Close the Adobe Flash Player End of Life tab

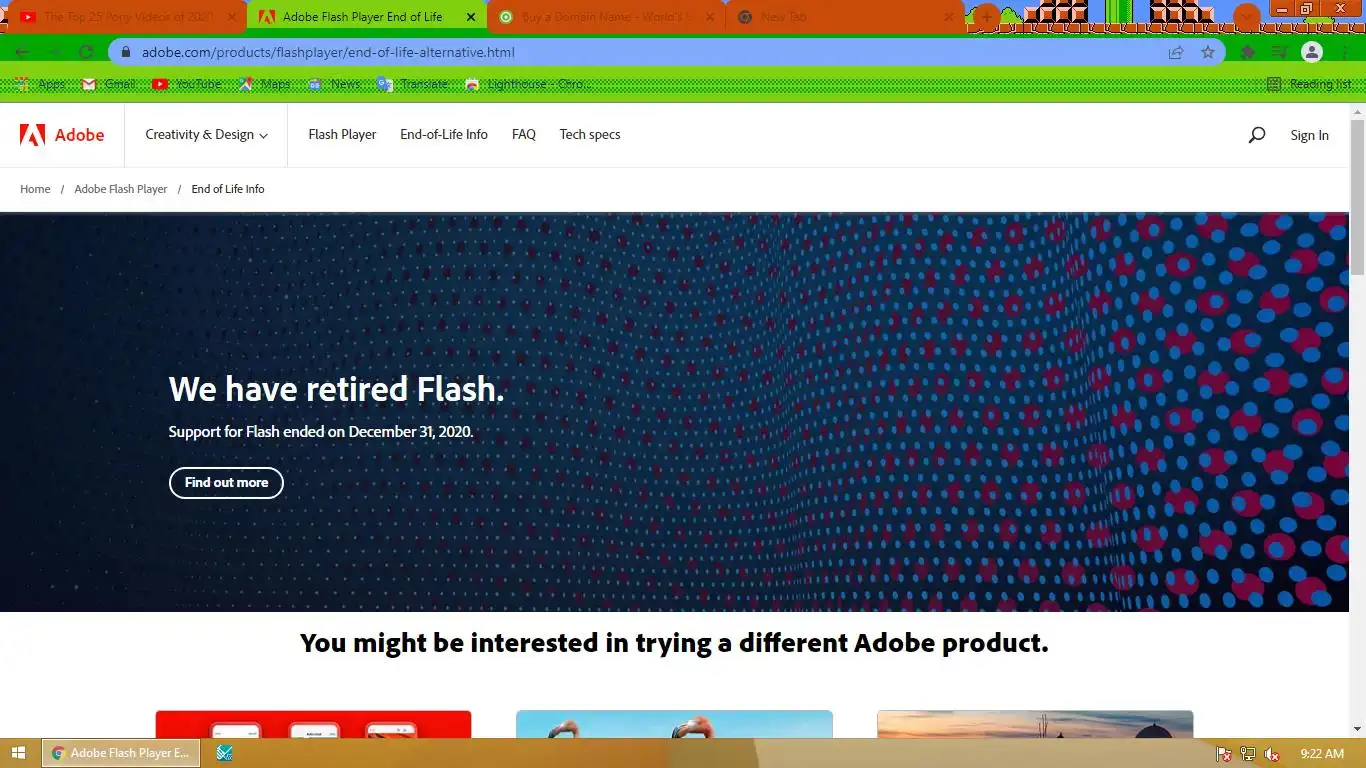(471, 17)
